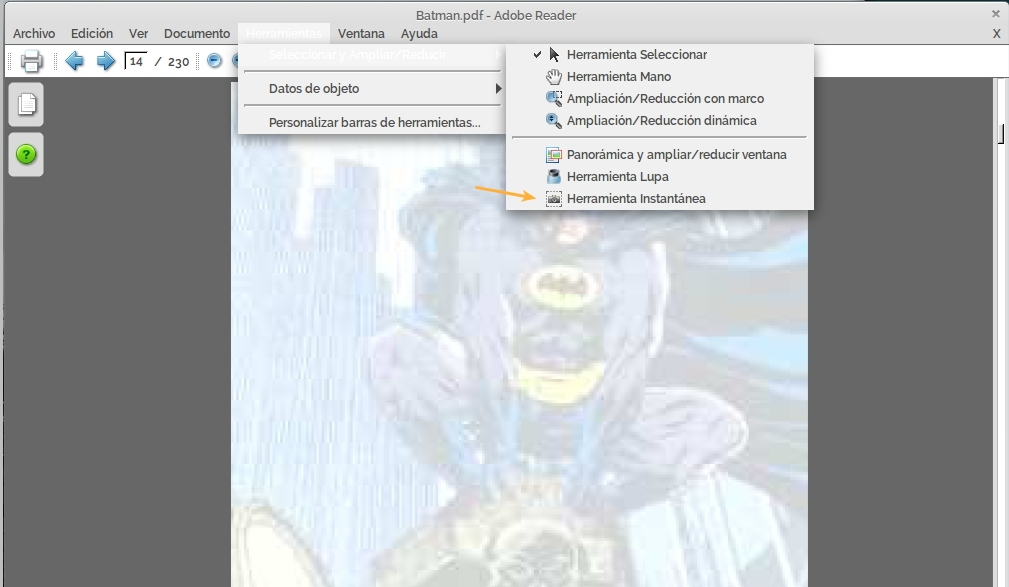Open the Documento menu
This screenshot has height=587, width=1009.
click(x=196, y=33)
